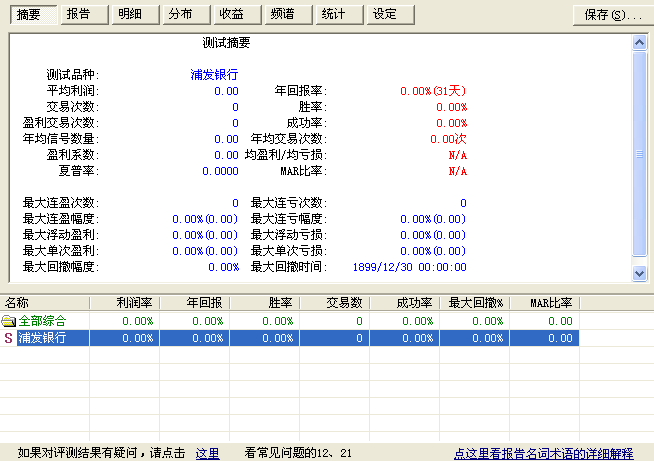This screenshot has width=654, height=461.
Task: Open the 设定 tab
Action: tap(385, 14)
